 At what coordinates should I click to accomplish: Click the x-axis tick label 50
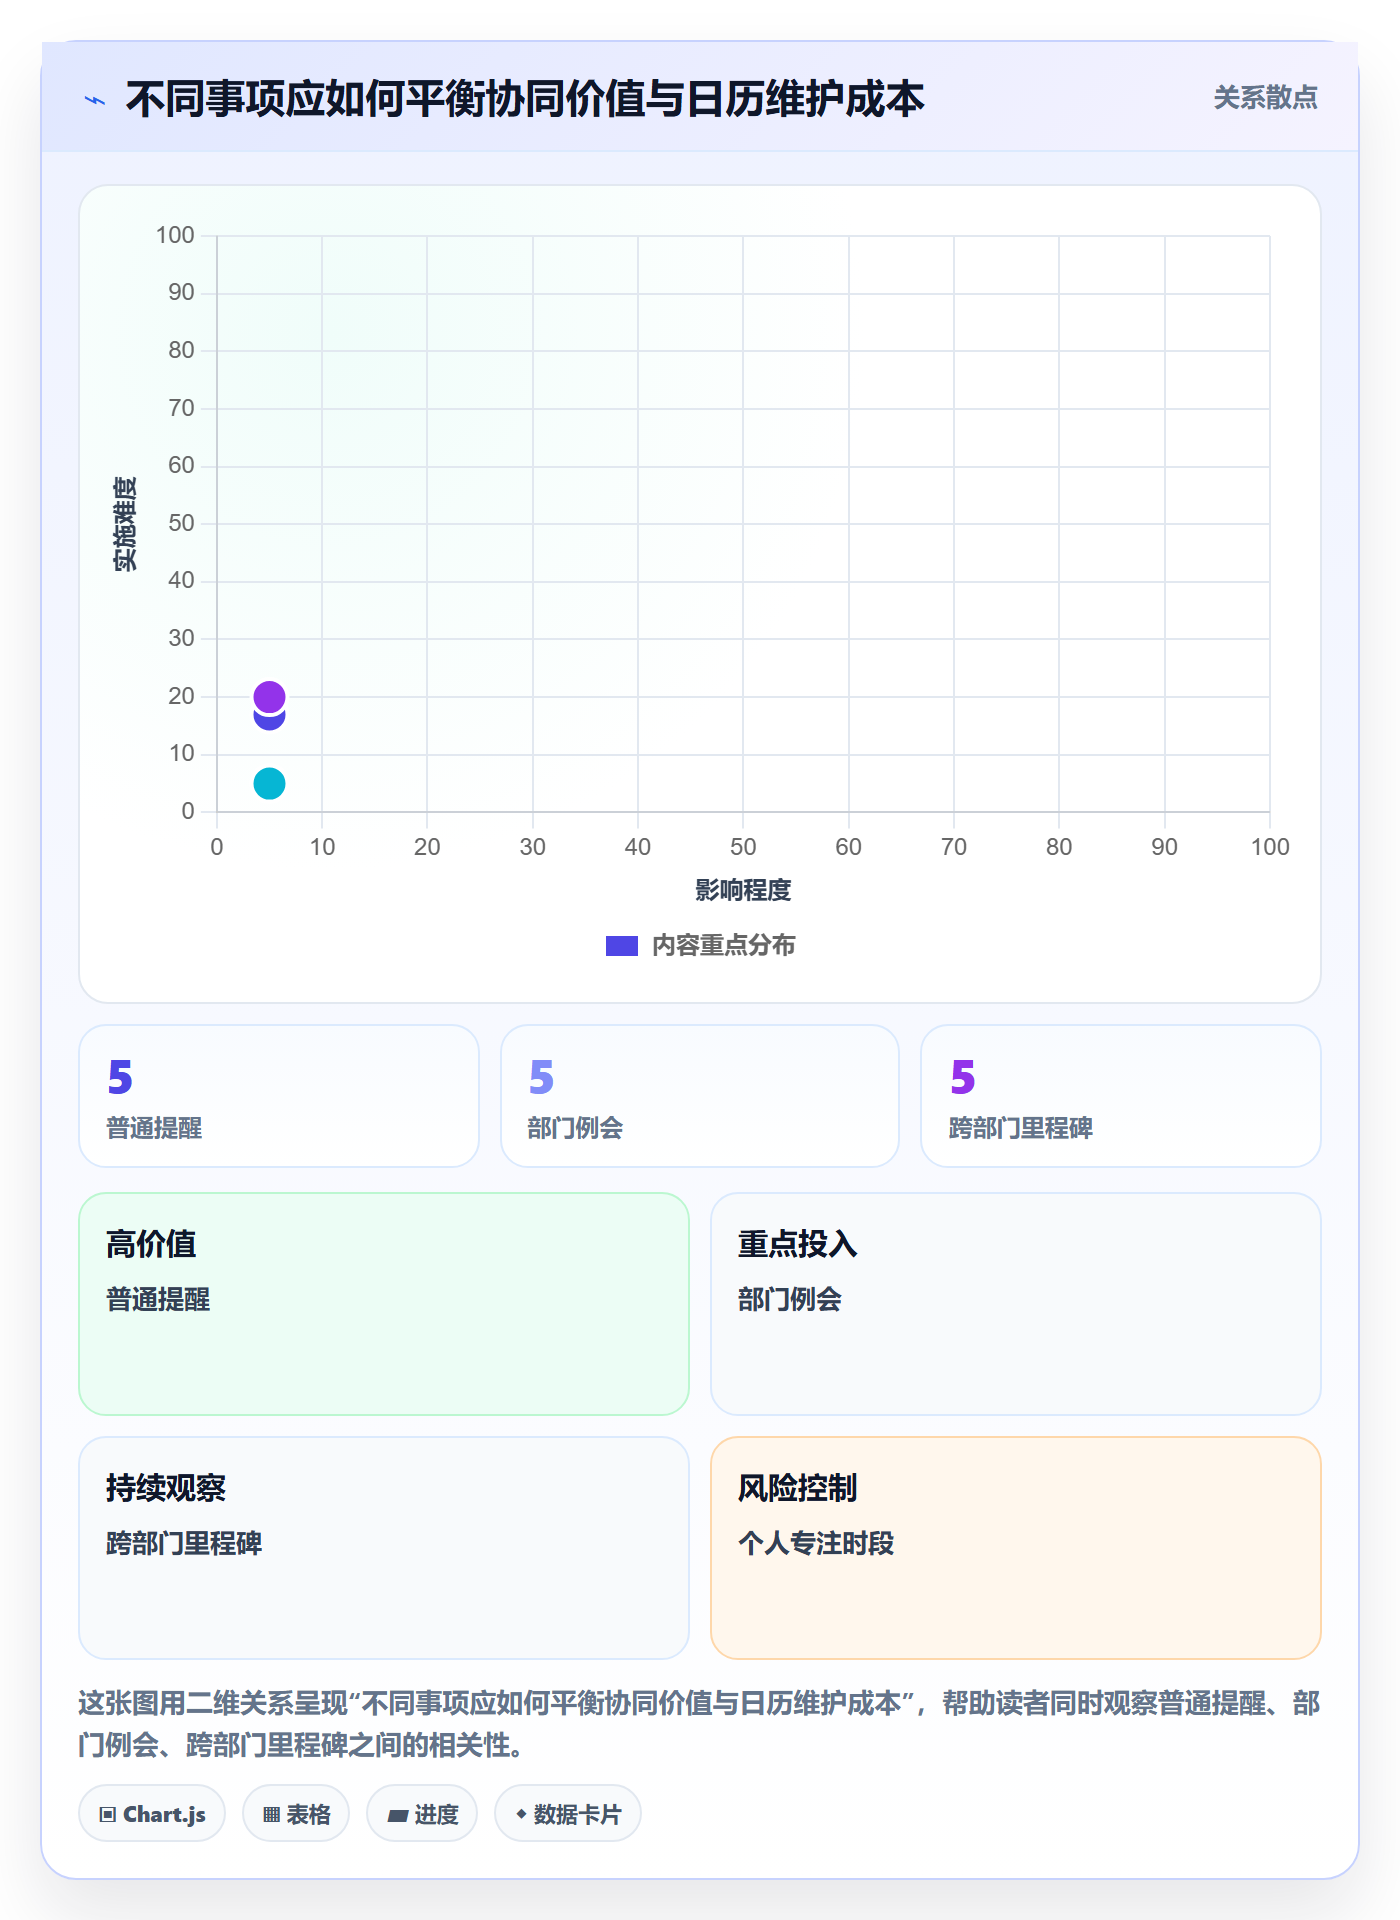(x=743, y=847)
